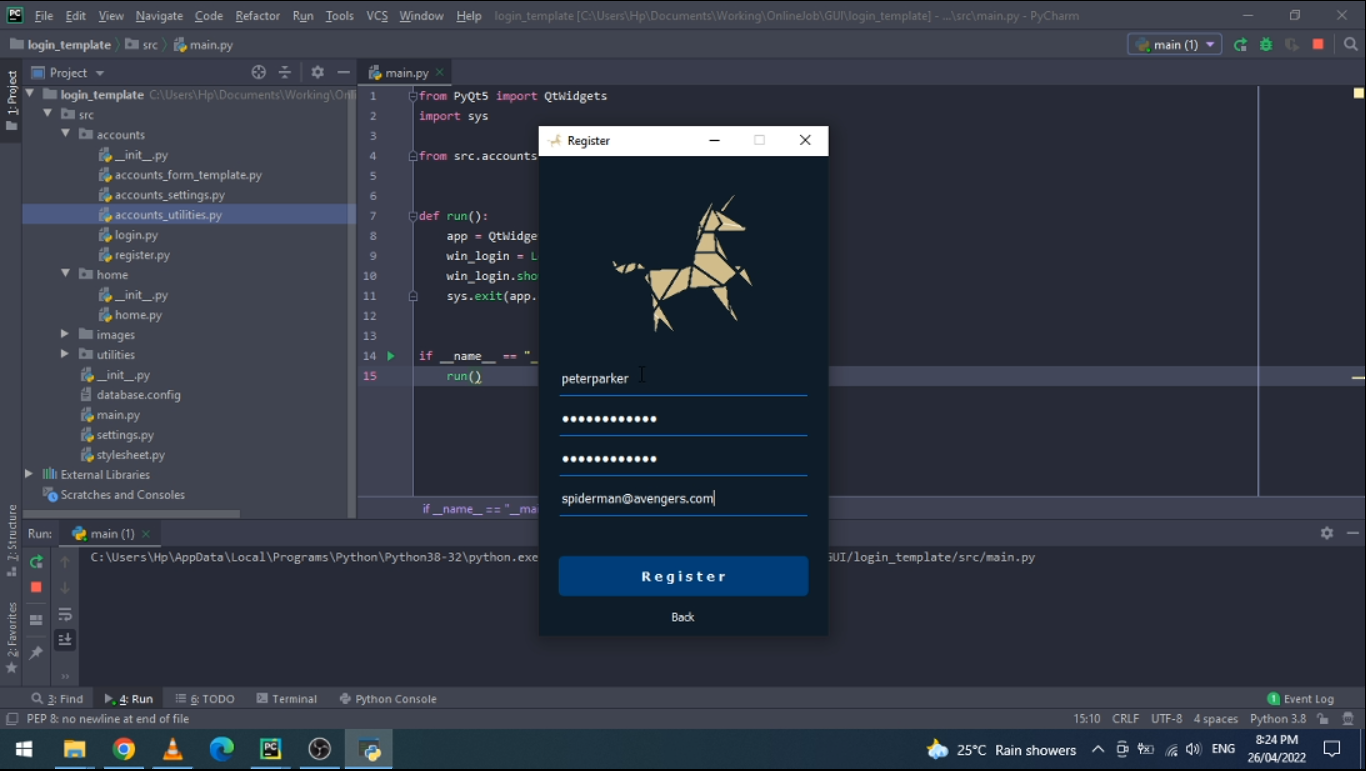Image resolution: width=1366 pixels, height=771 pixels.
Task: Open the File menu
Action: click(44, 16)
